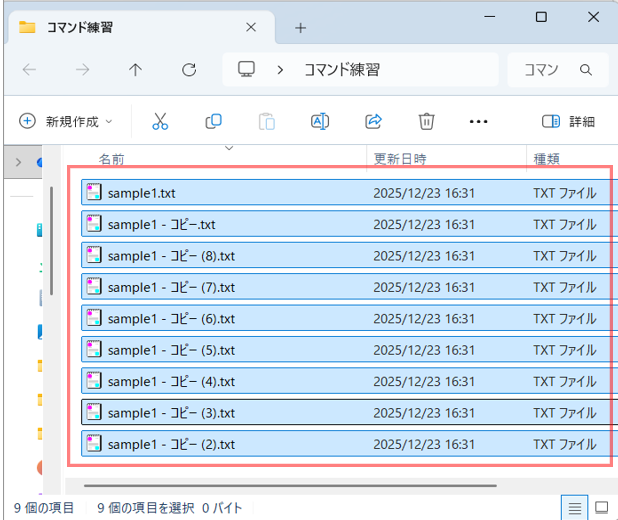Sort files by 更新日時 column header
This screenshot has height=520, width=618.
pyautogui.click(x=400, y=159)
